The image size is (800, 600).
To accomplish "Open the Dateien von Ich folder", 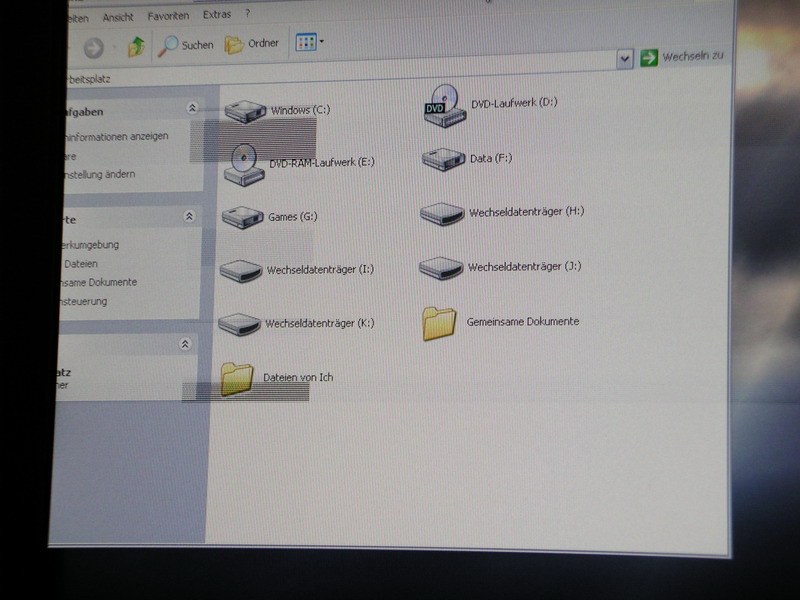I will click(237, 379).
